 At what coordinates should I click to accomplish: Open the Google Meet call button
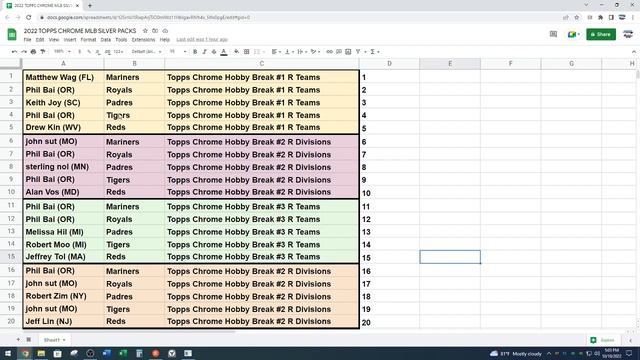tap(573, 34)
